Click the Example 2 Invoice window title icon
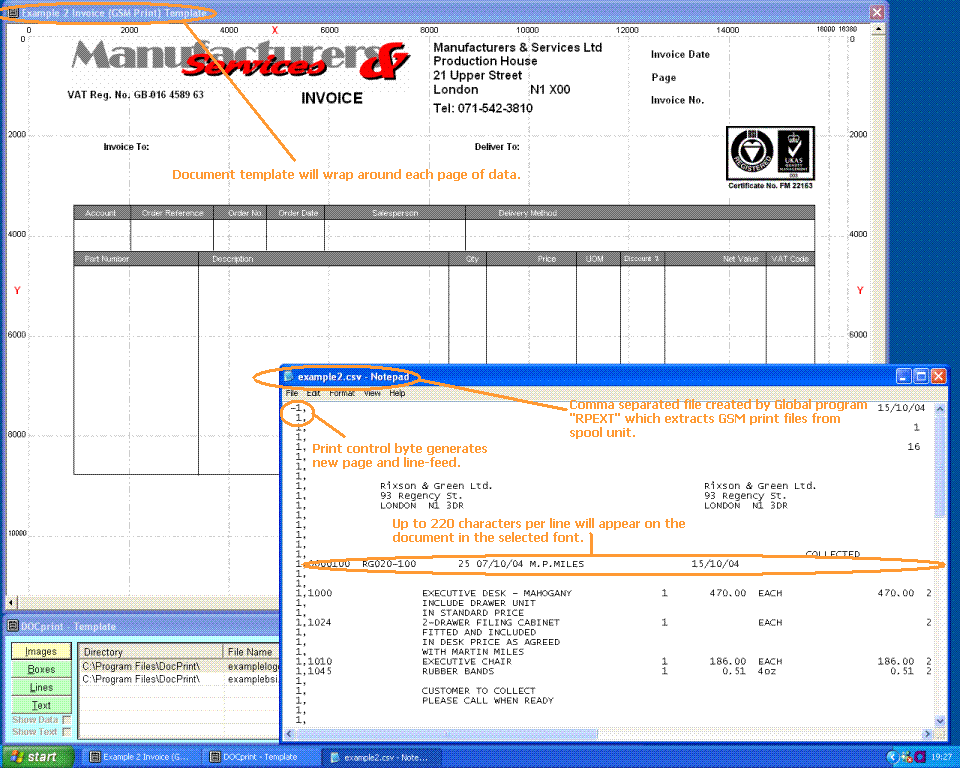Screen dimensions: 960x768 tap(13, 12)
